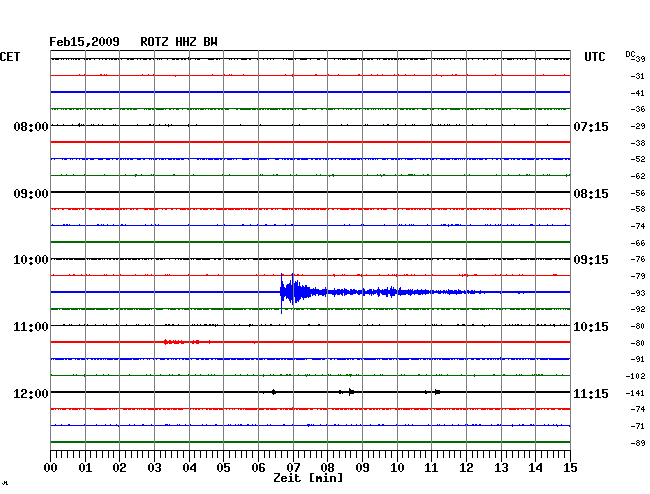
Task: Select the station label ROTZ HHZ BW
Action: point(179,42)
